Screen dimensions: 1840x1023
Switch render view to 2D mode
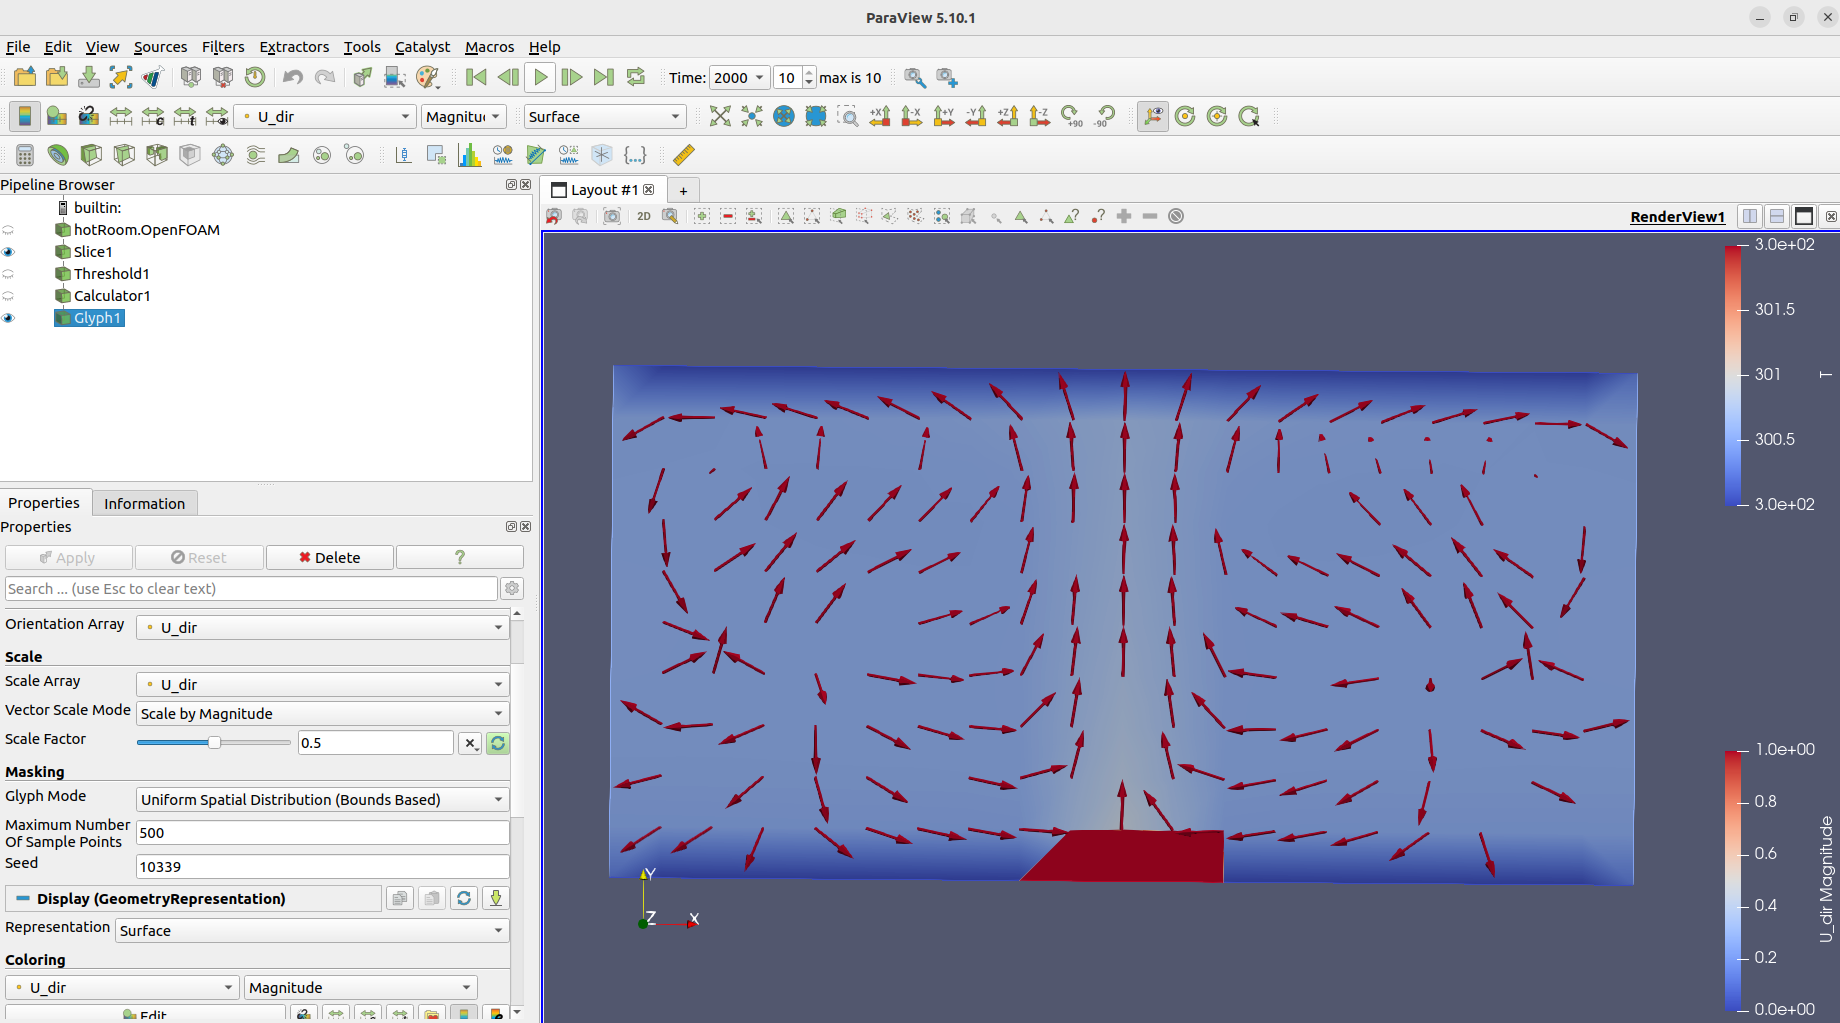[x=643, y=215]
